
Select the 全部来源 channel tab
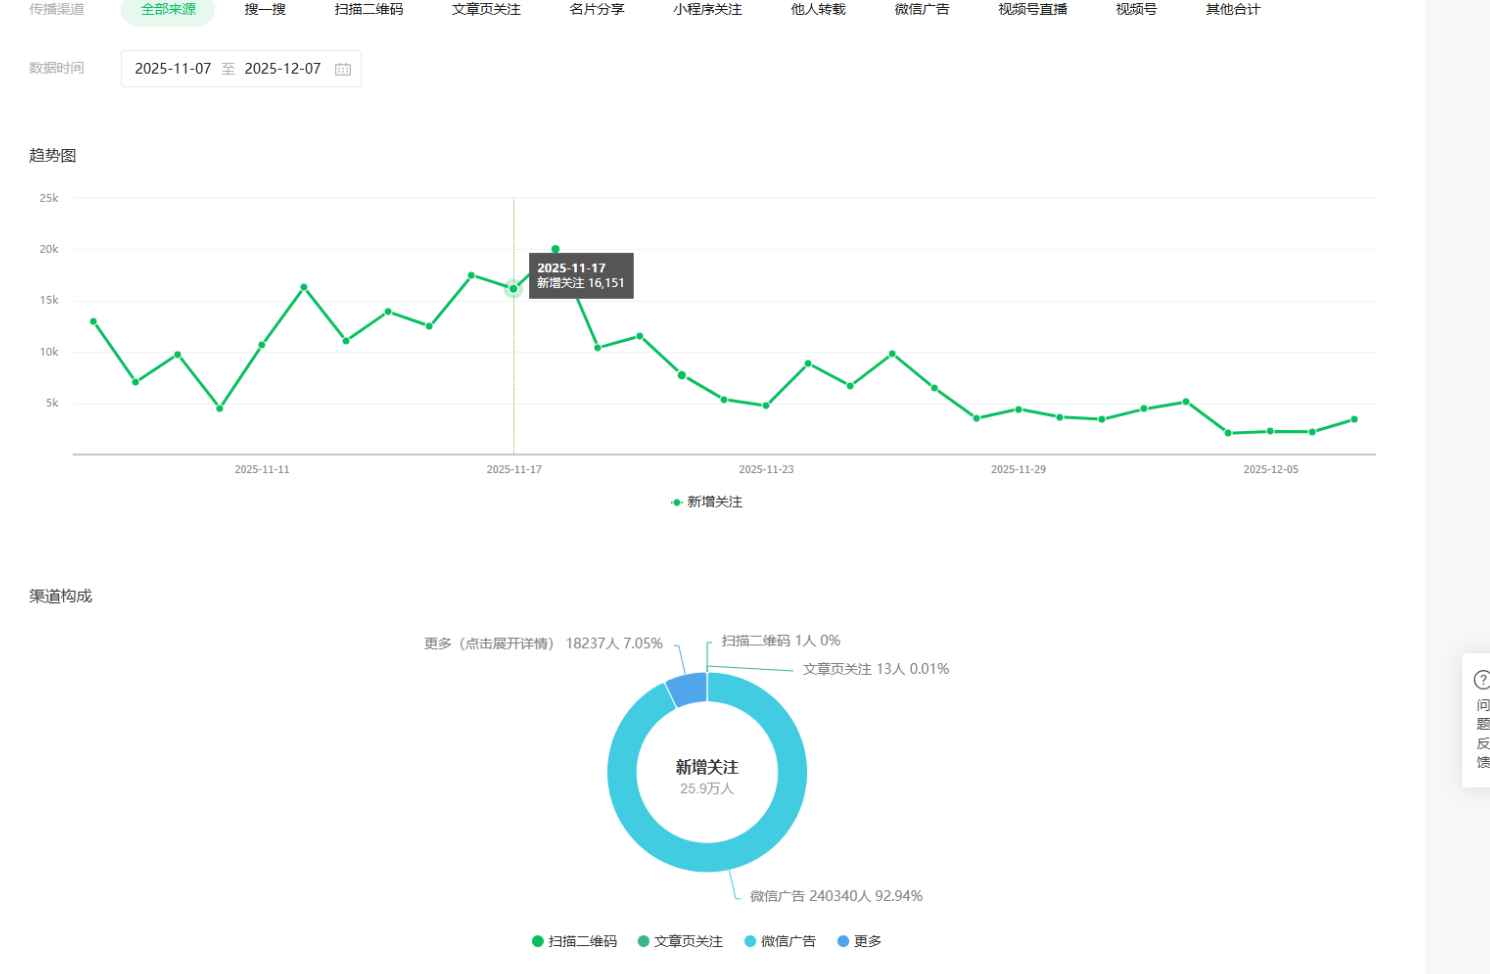coord(168,9)
